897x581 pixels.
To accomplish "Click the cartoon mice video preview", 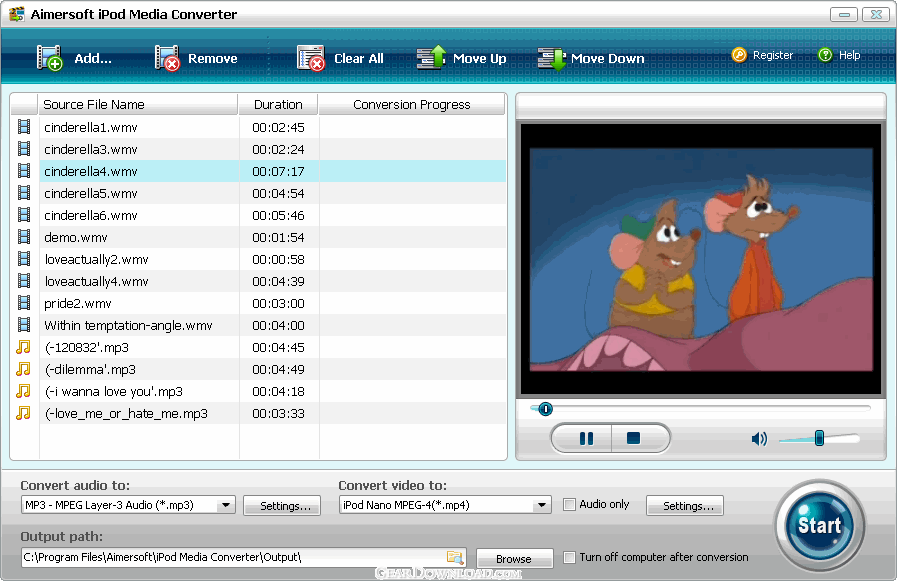I will 701,260.
